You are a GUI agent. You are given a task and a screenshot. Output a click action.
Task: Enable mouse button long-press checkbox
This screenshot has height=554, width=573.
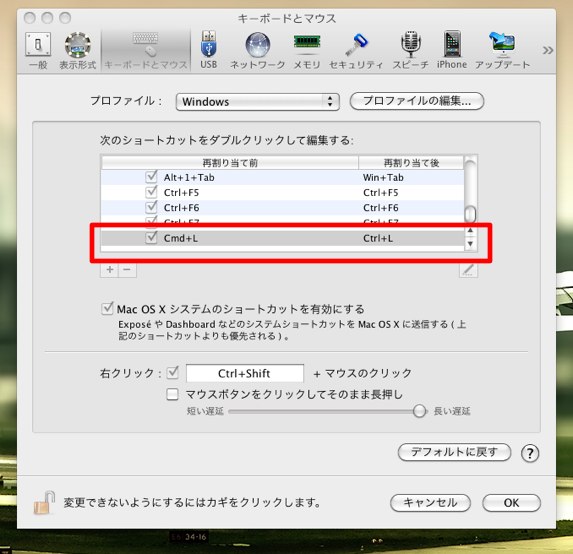pyautogui.click(x=172, y=394)
